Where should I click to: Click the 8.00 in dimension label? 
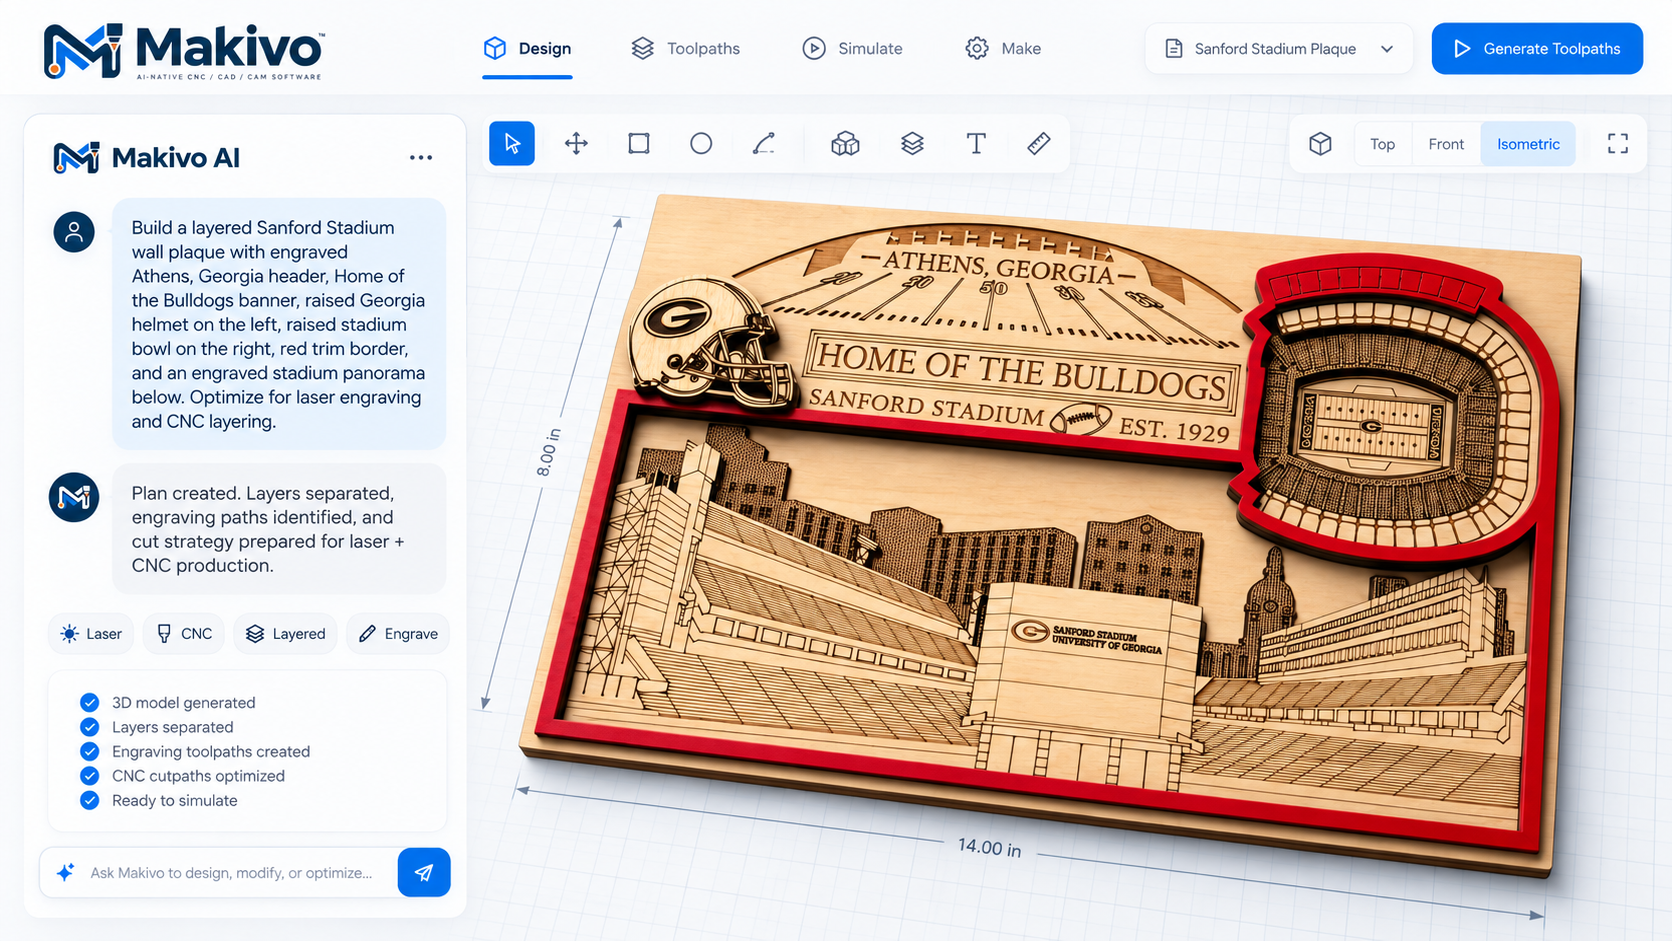pyautogui.click(x=549, y=452)
